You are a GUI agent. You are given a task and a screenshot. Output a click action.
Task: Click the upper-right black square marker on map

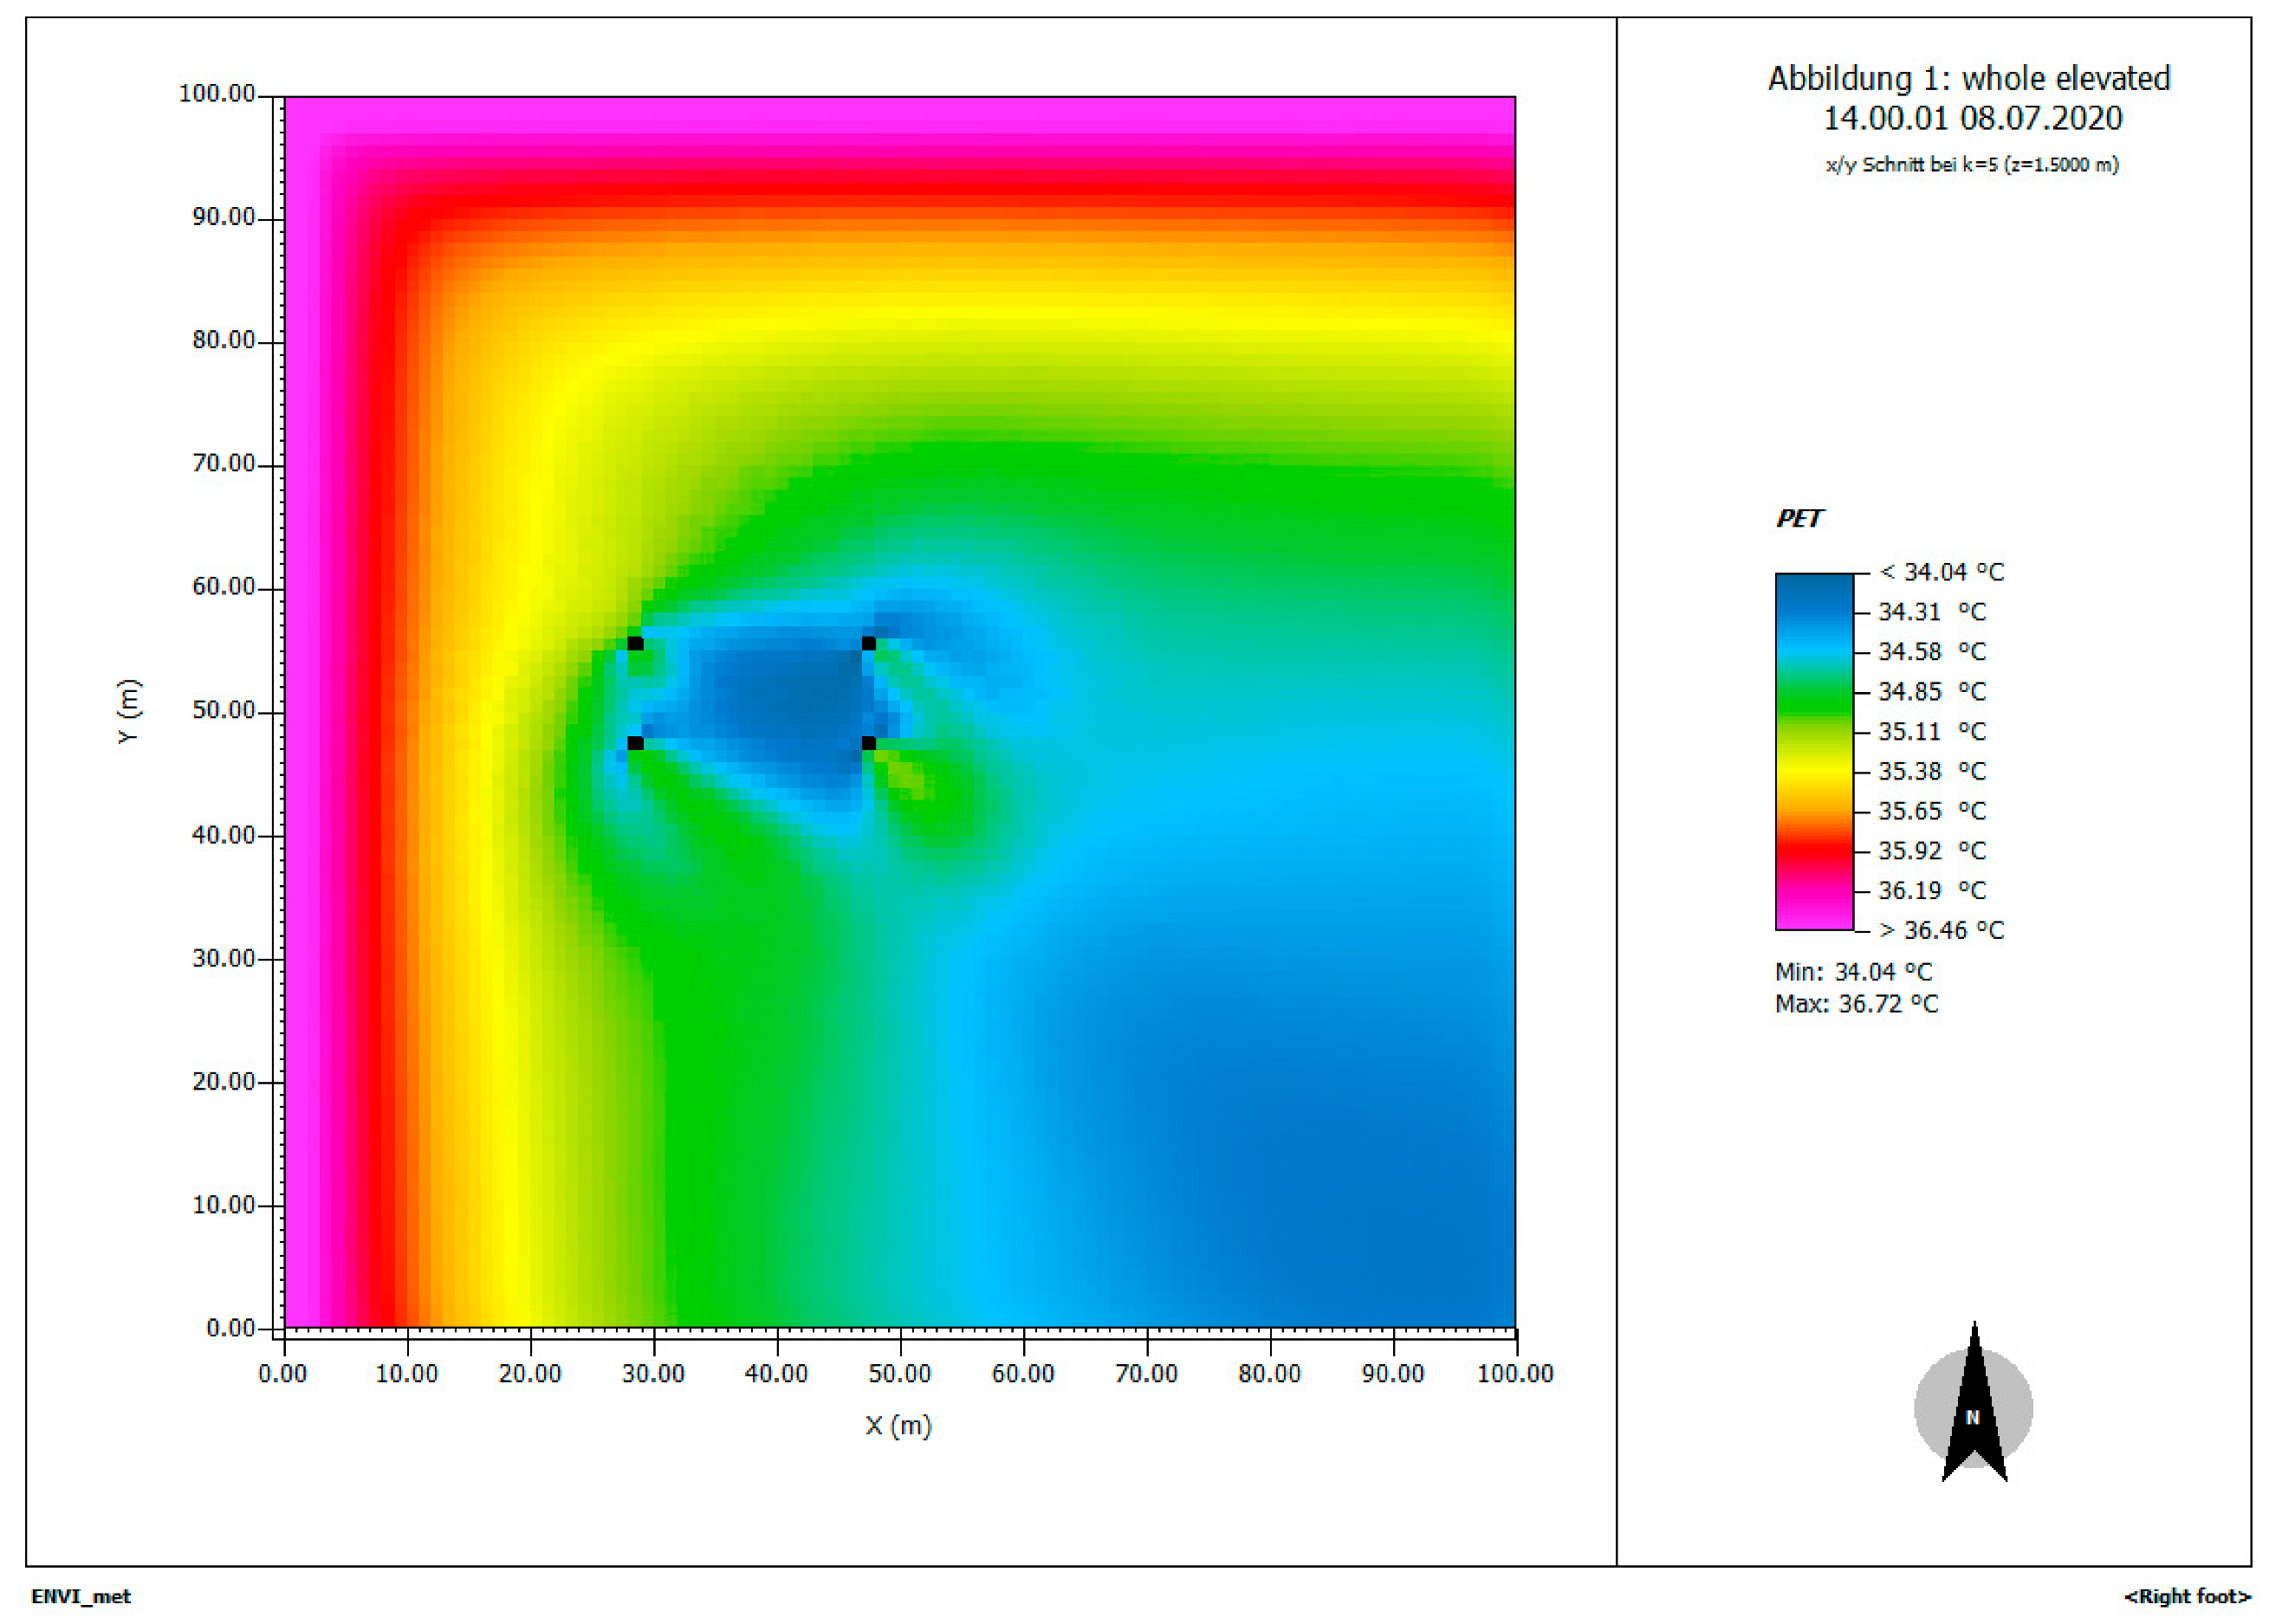click(x=868, y=643)
